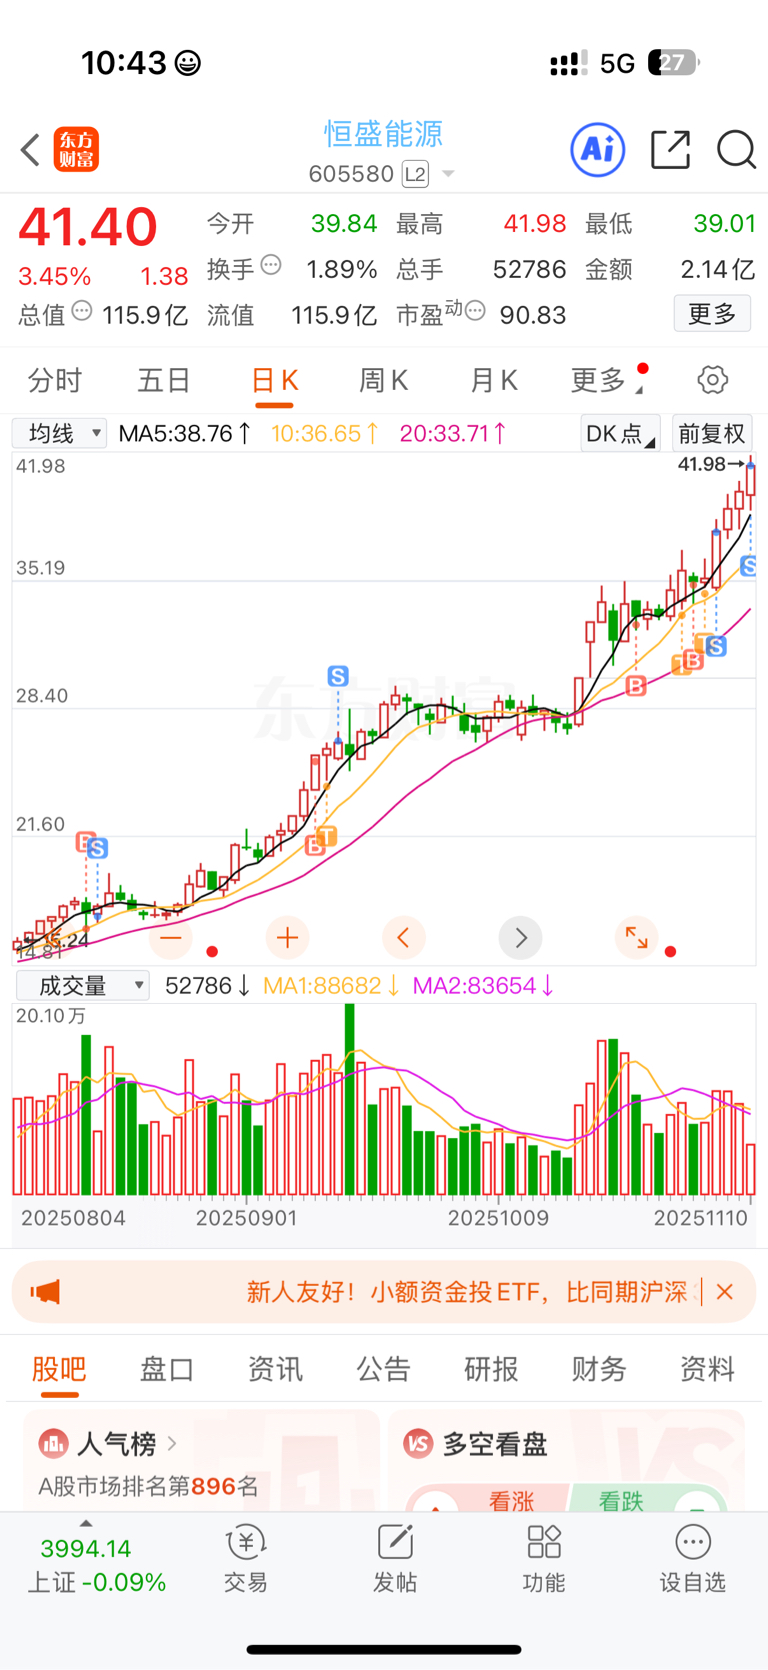Open the search magnifier icon
Viewport: 768px width, 1670px height.
(x=736, y=150)
